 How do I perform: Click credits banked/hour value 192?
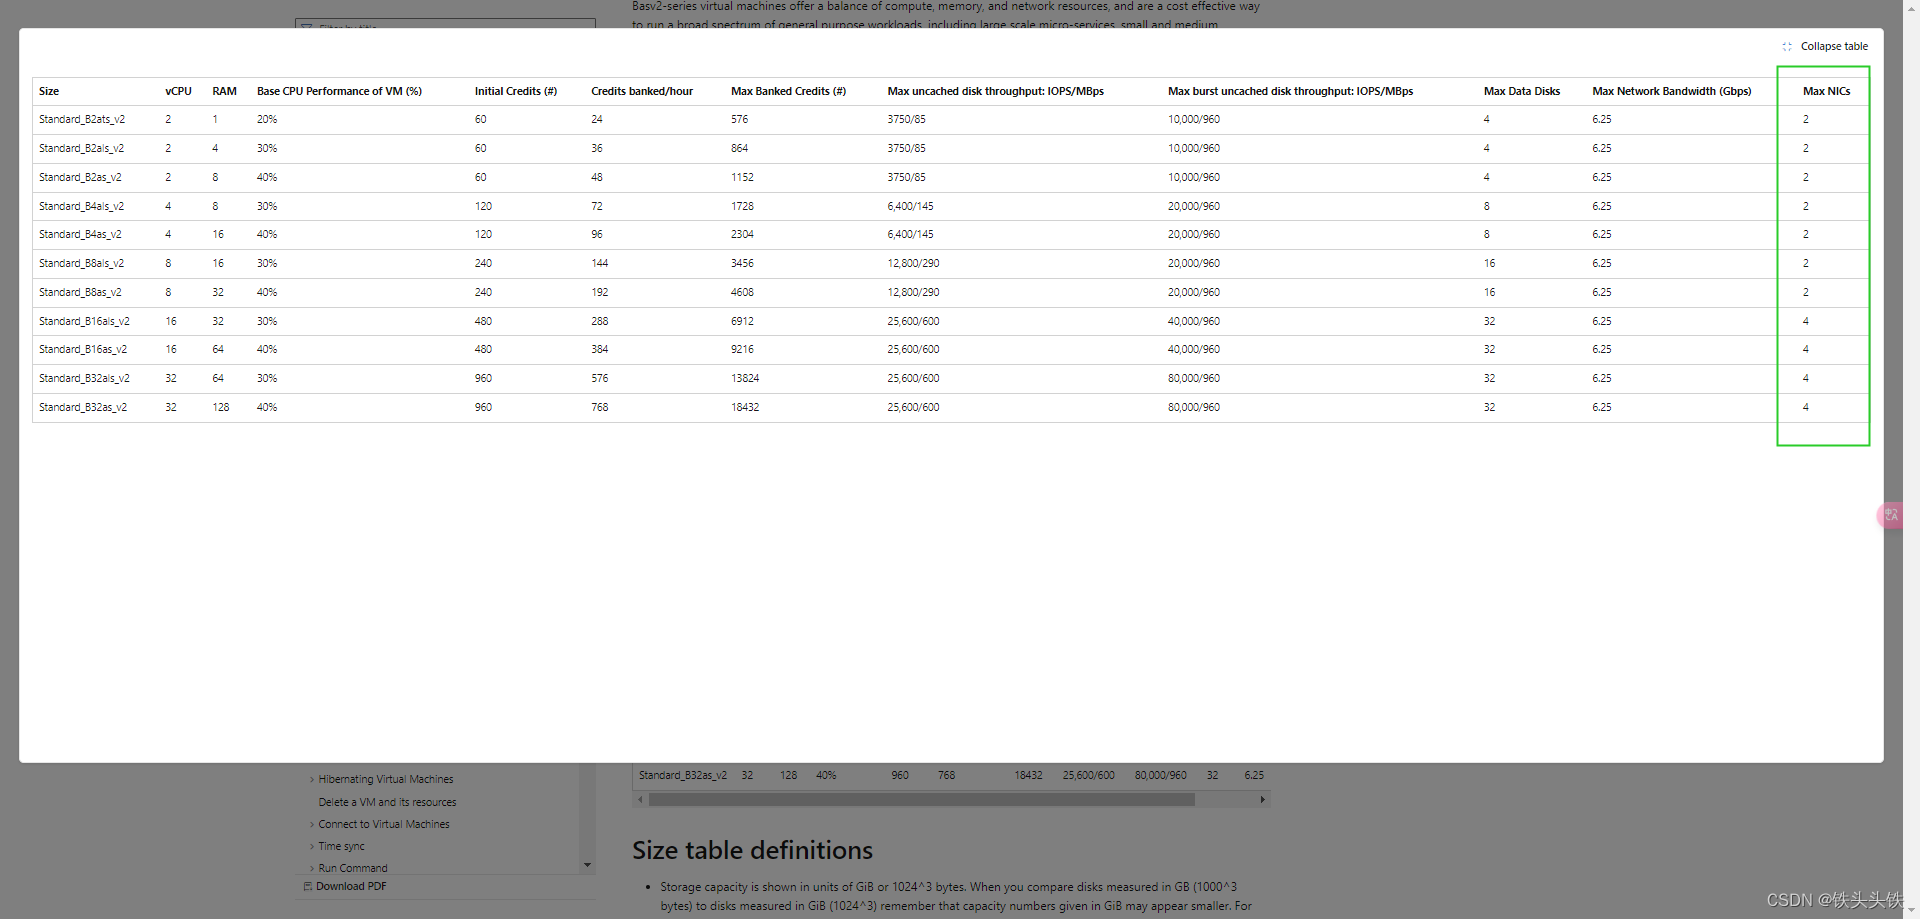(x=599, y=292)
